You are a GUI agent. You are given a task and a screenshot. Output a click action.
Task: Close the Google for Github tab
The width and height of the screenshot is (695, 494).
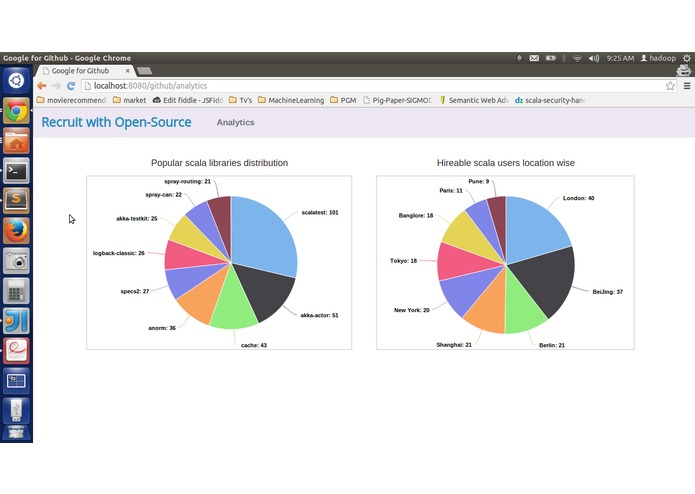(x=128, y=70)
